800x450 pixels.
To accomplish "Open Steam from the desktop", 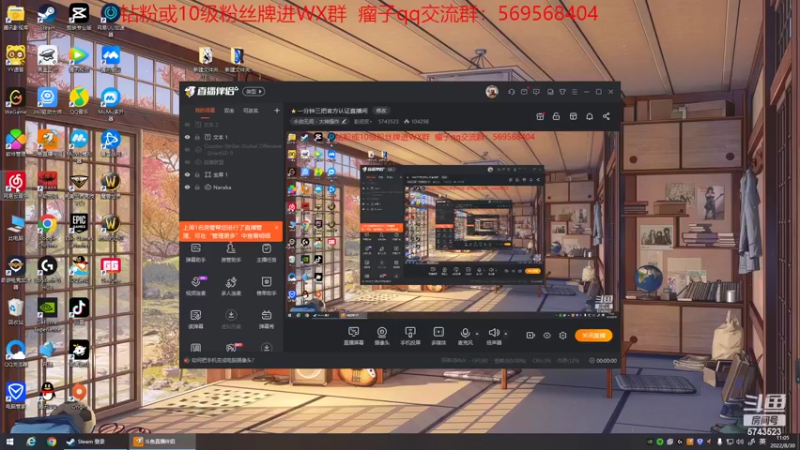I will tap(47, 15).
